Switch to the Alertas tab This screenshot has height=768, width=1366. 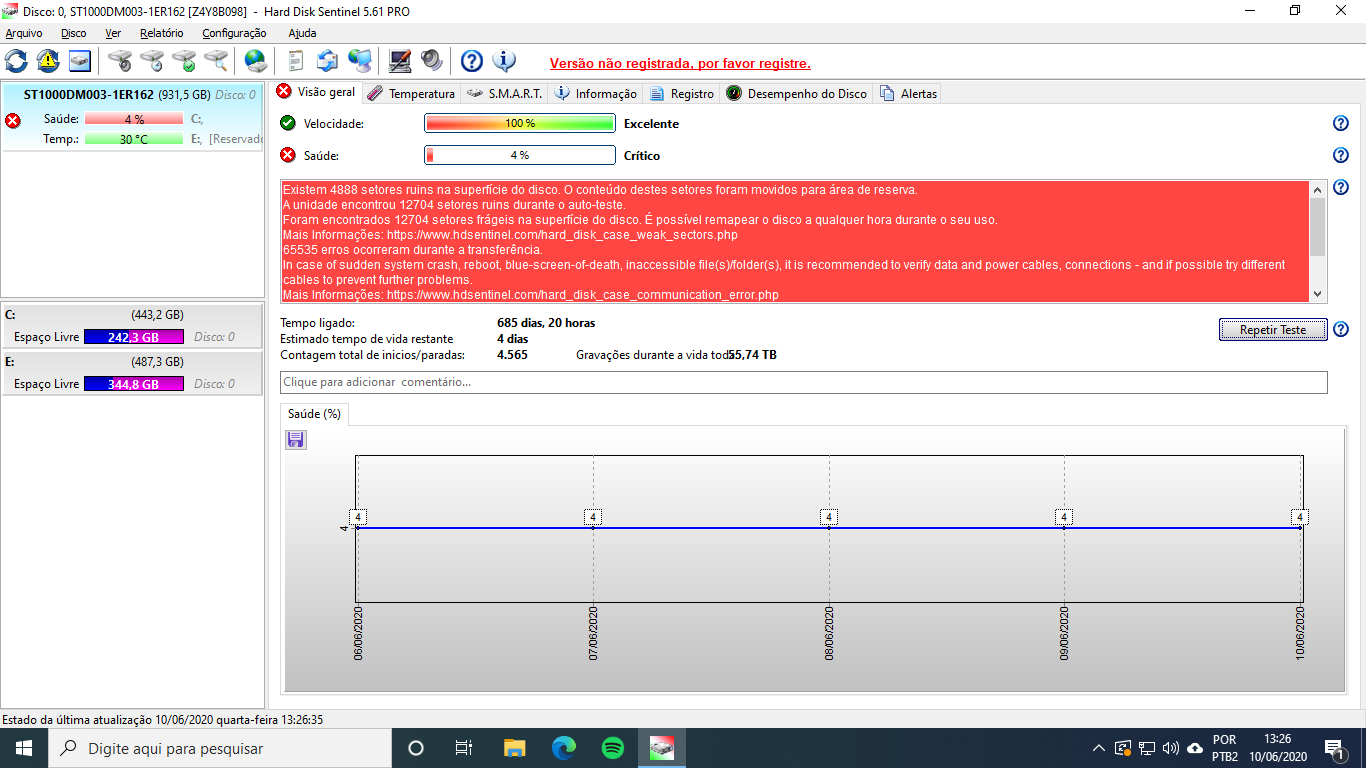(x=909, y=93)
